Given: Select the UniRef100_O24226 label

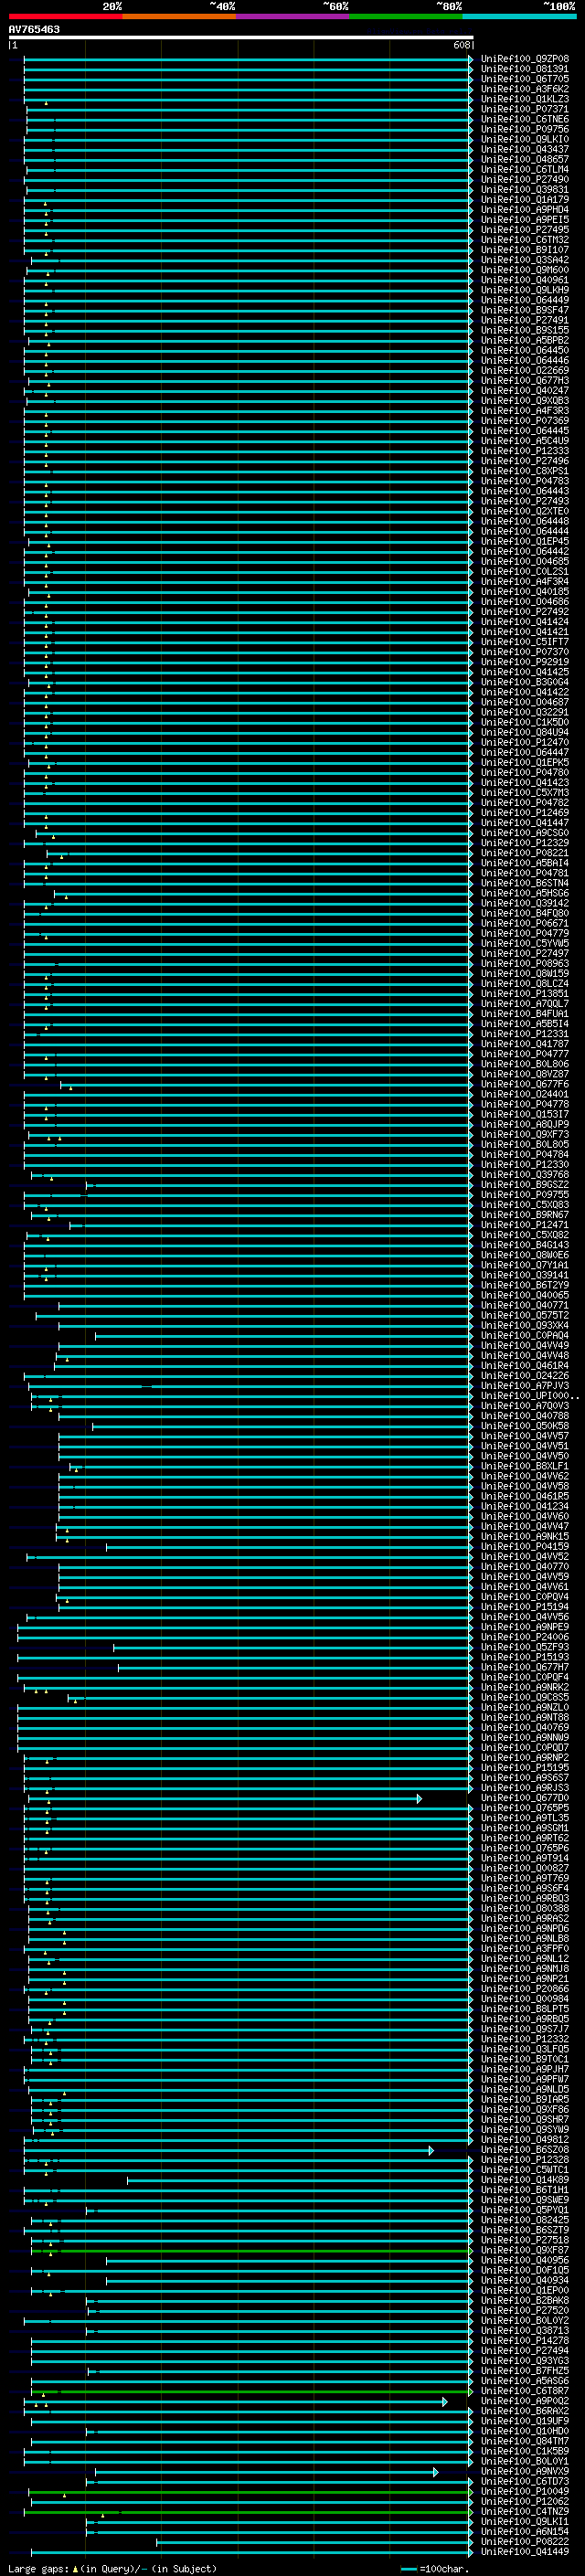Looking at the screenshot, I should (524, 1376).
